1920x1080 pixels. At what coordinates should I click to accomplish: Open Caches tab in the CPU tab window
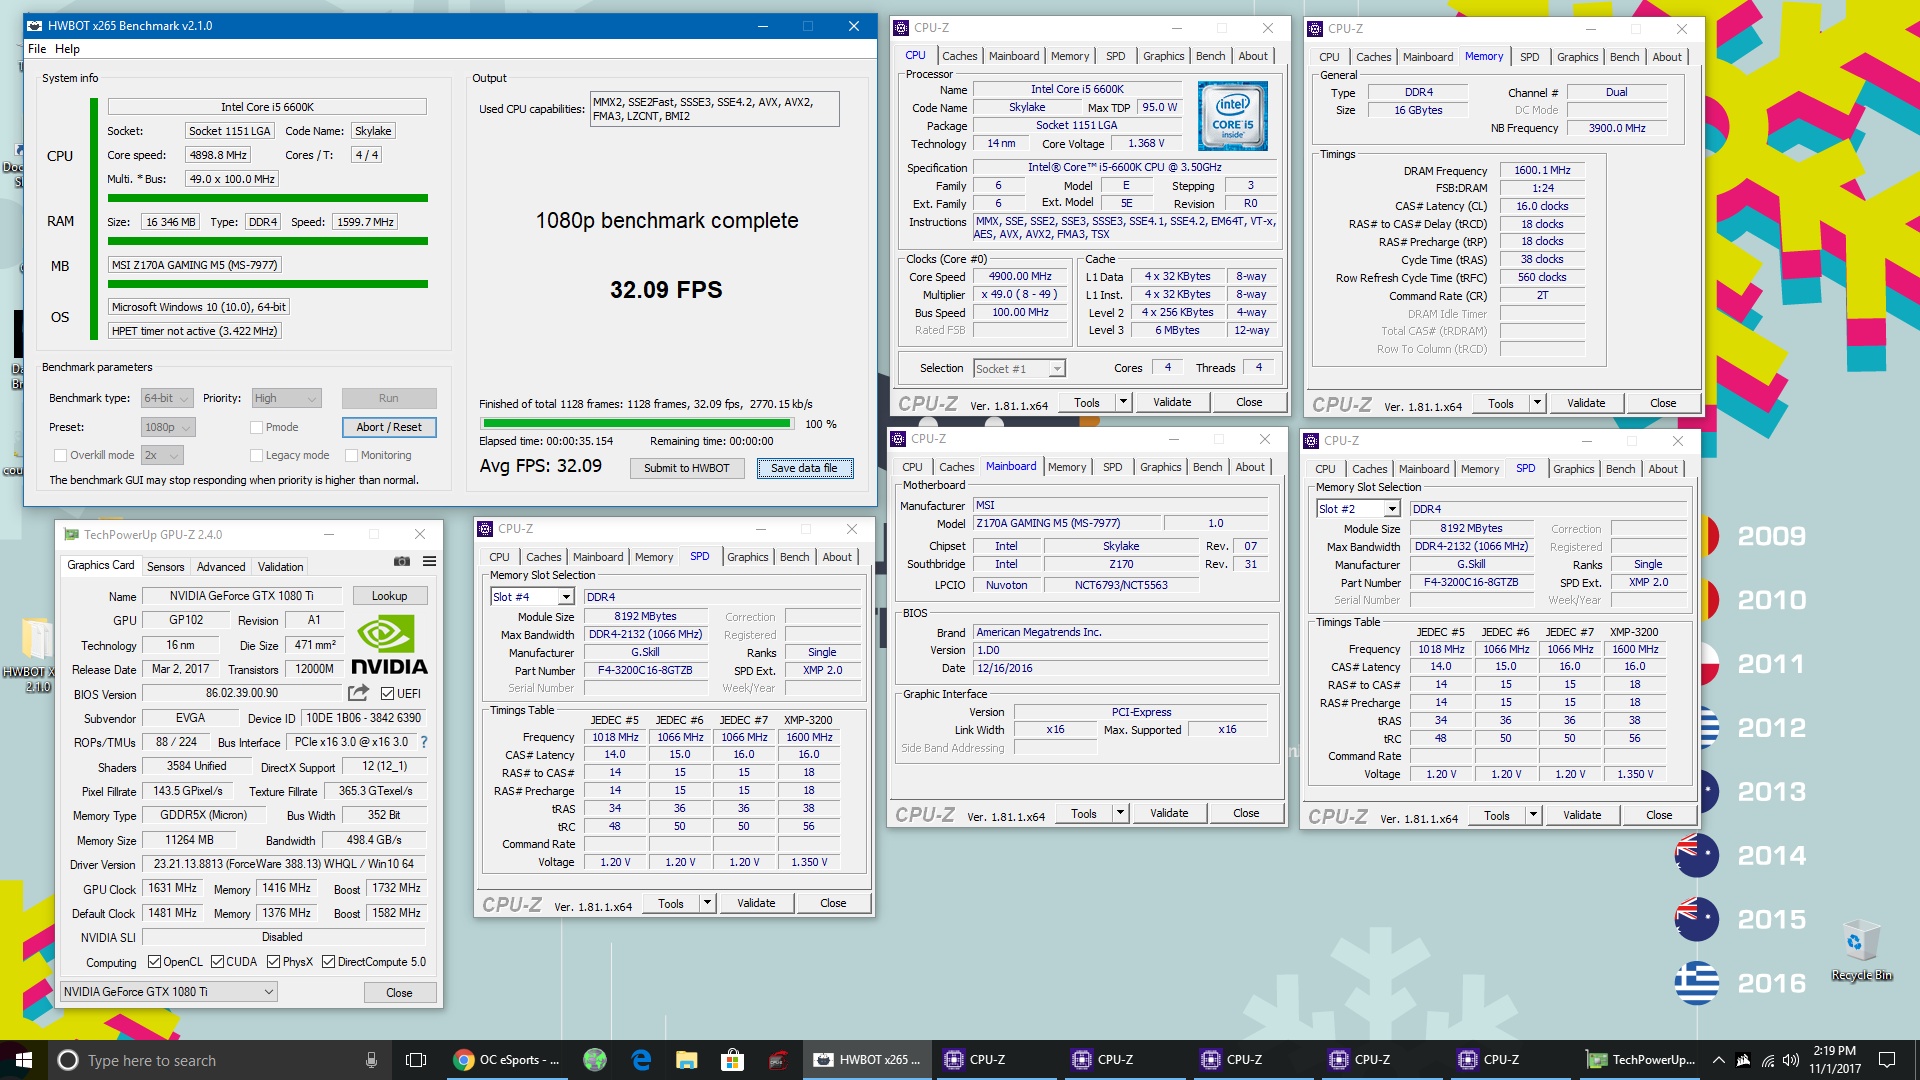pyautogui.click(x=959, y=56)
